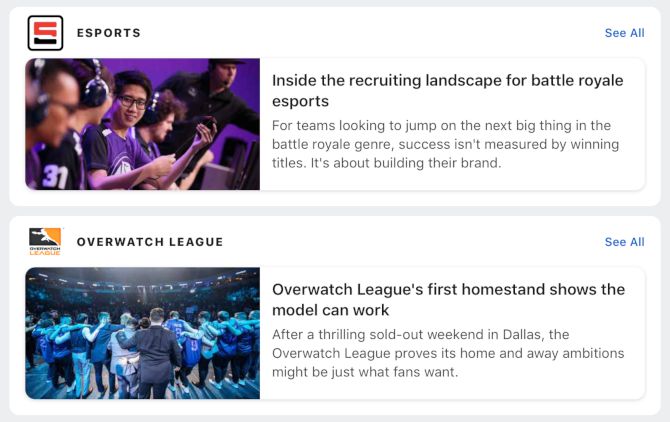The image size is (670, 422).
Task: Tap the jersey number 31 in photo
Action: tap(55, 175)
